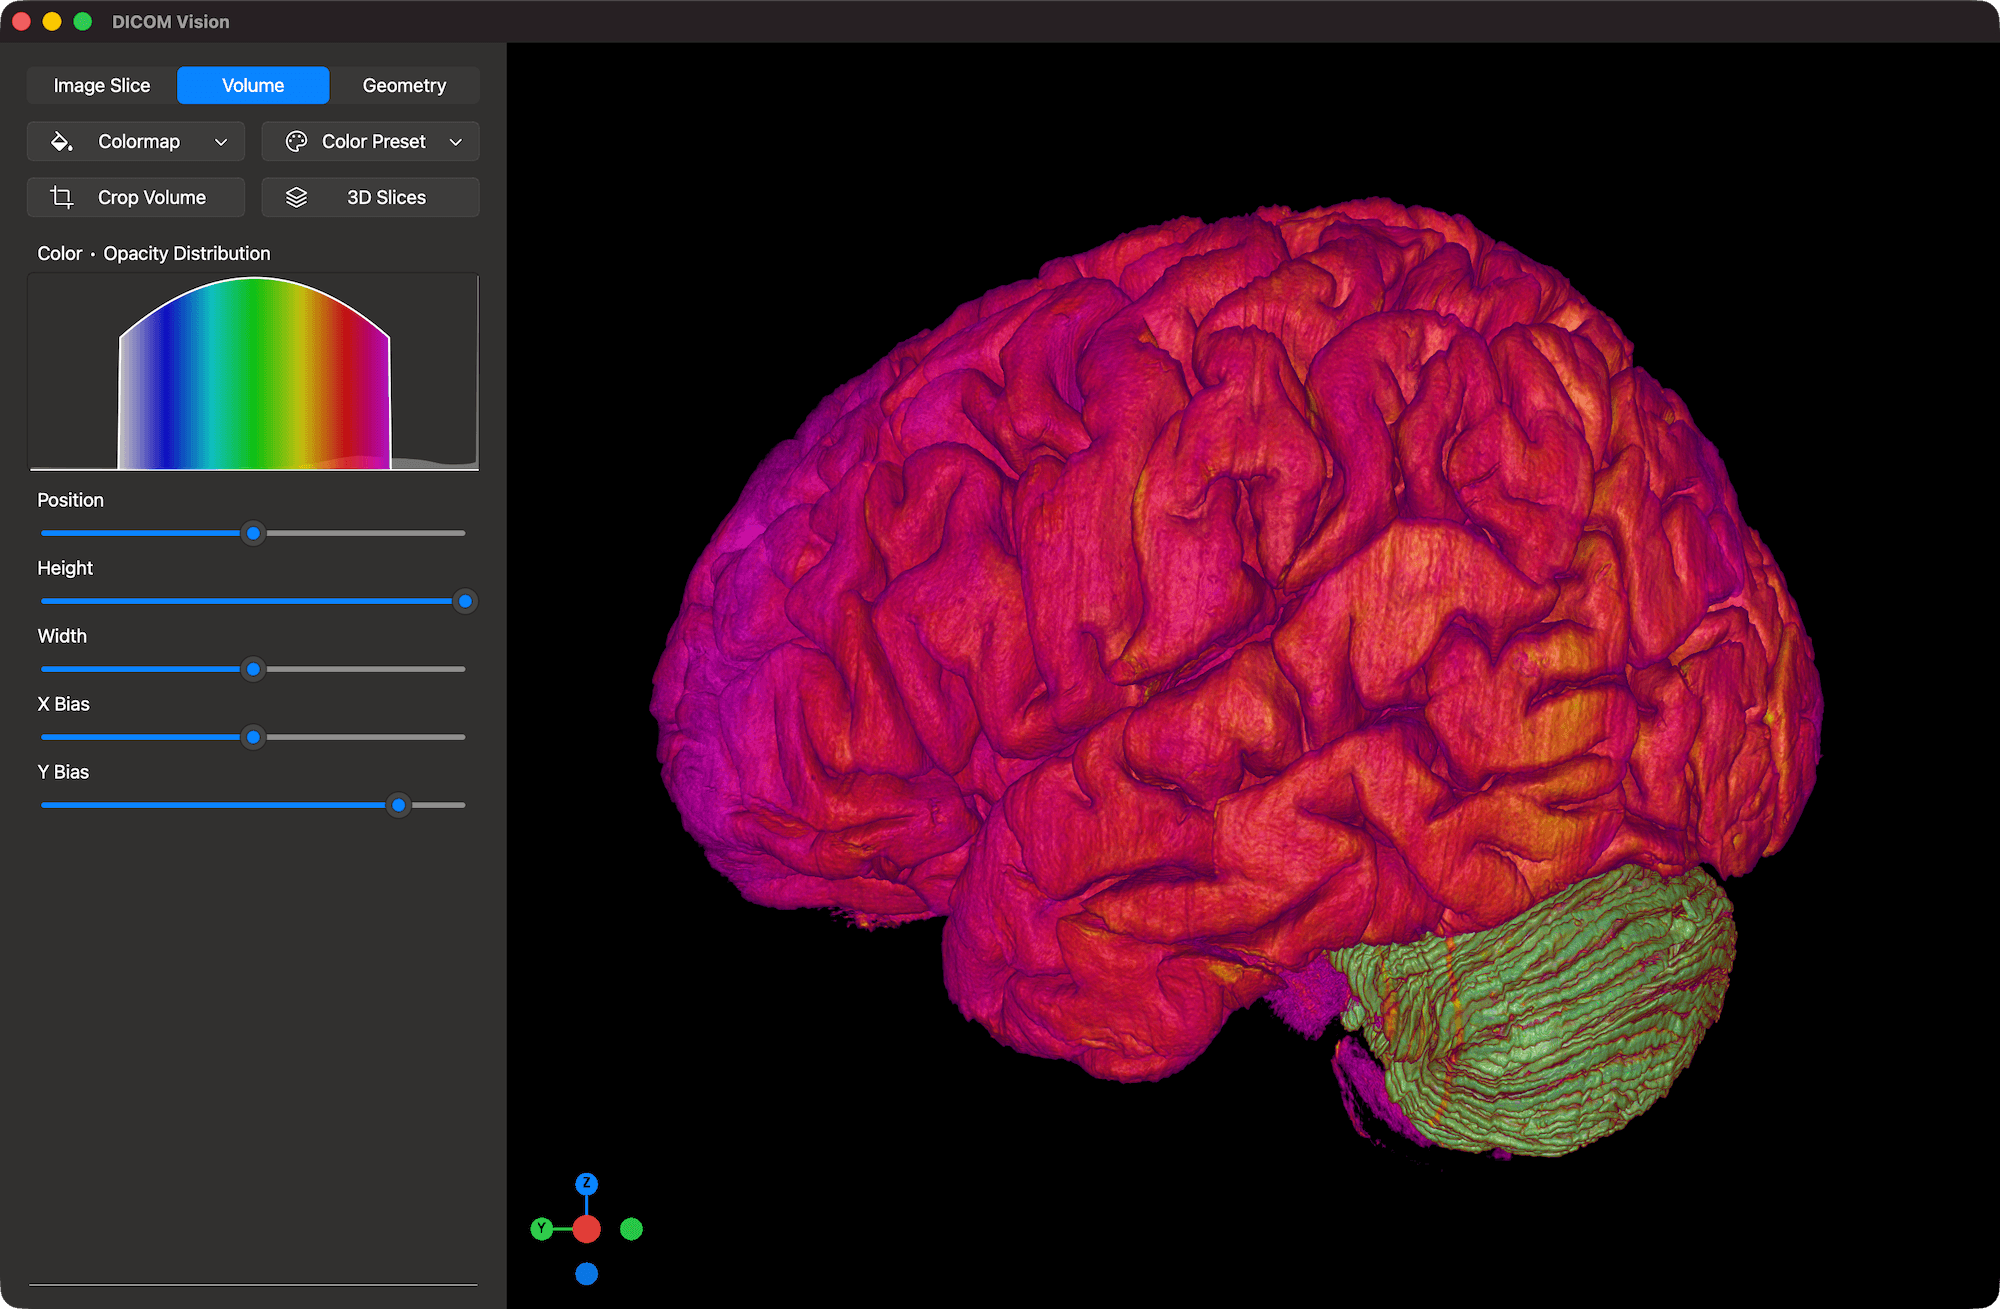
Task: Click the blue sphere below the orientation gizmo
Action: tap(586, 1273)
